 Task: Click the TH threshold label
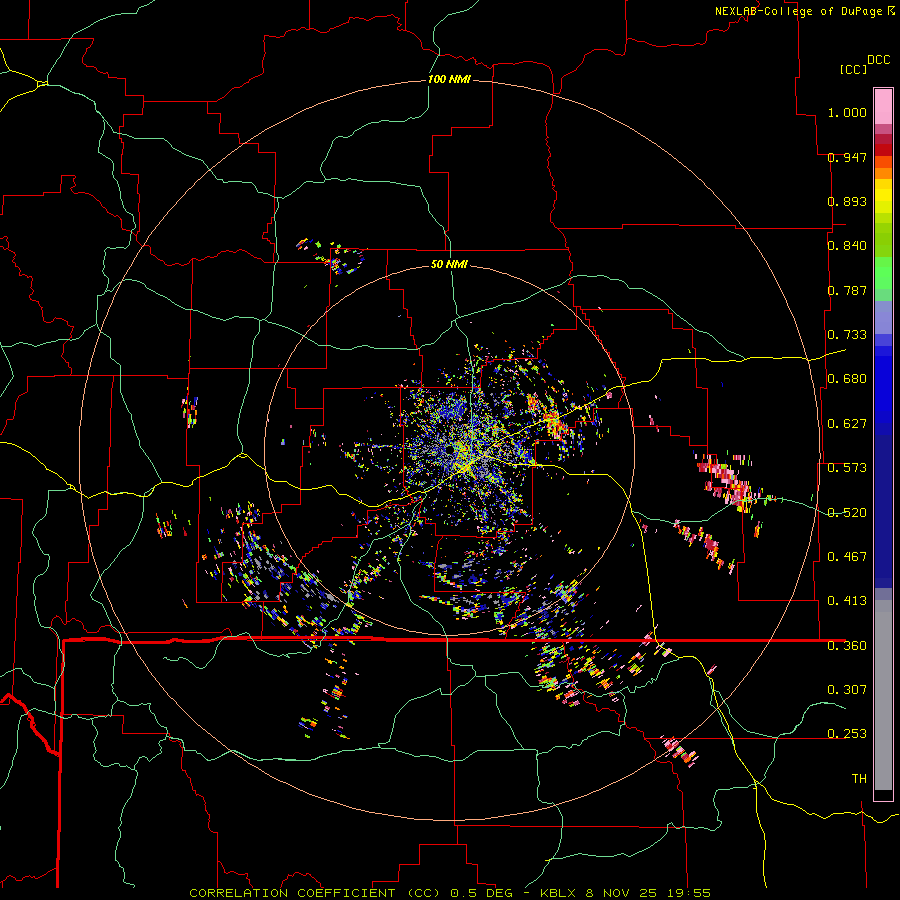tap(859, 779)
